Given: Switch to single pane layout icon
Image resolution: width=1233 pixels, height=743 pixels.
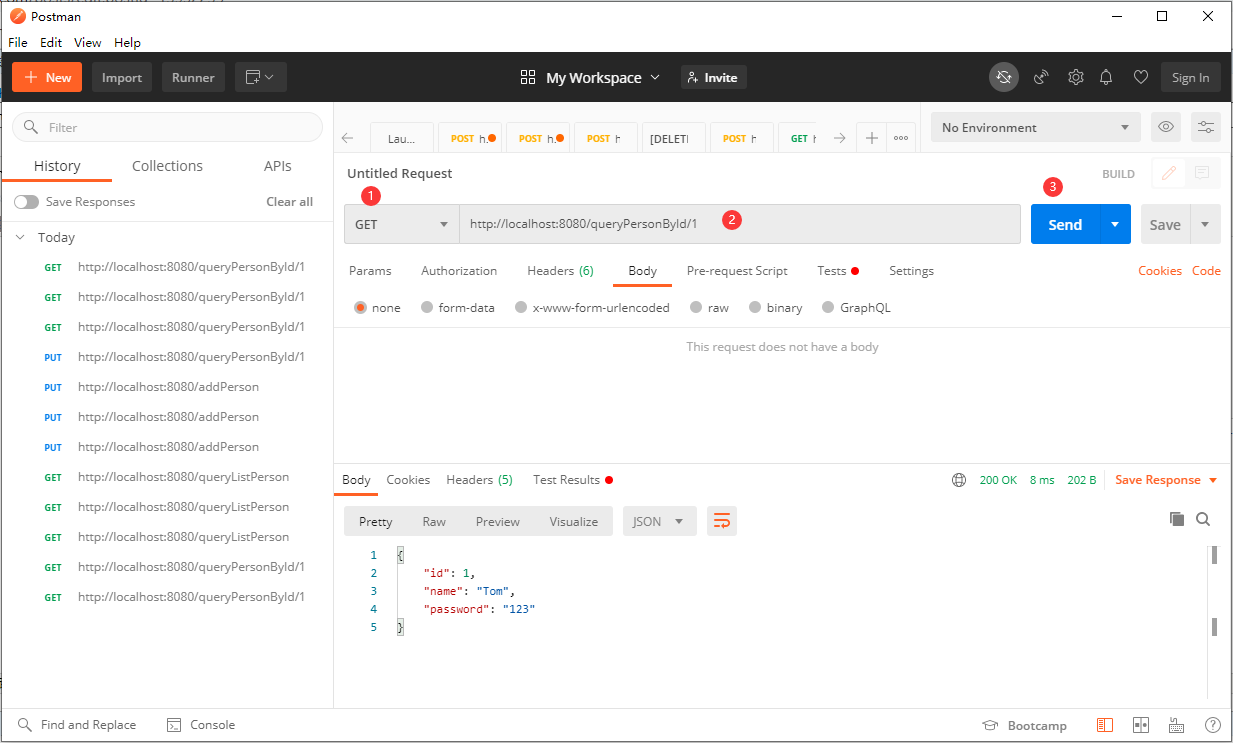Looking at the screenshot, I should pyautogui.click(x=1105, y=725).
